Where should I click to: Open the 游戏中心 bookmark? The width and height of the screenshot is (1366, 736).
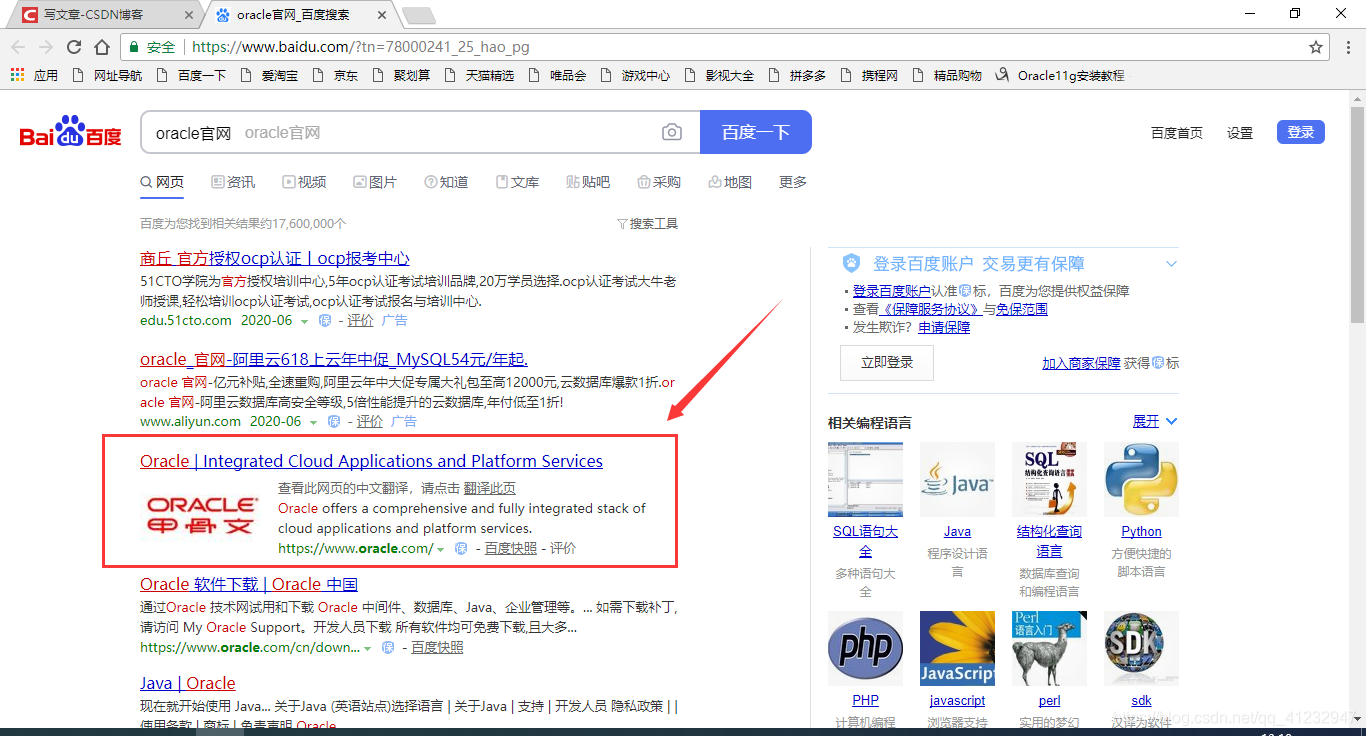[x=636, y=75]
